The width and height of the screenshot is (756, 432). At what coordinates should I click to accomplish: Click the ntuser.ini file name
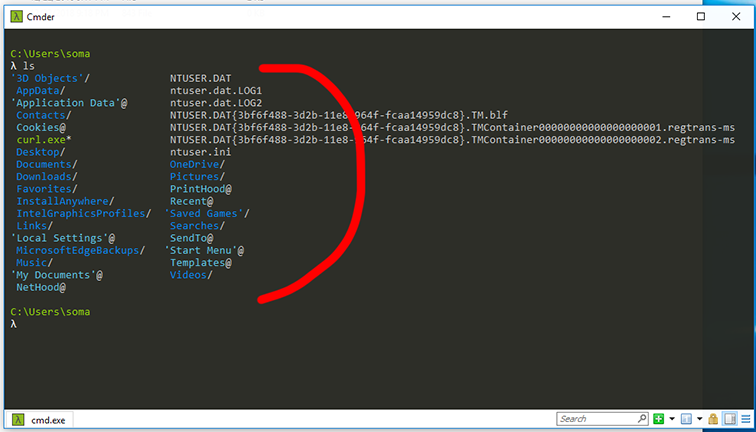pos(201,152)
